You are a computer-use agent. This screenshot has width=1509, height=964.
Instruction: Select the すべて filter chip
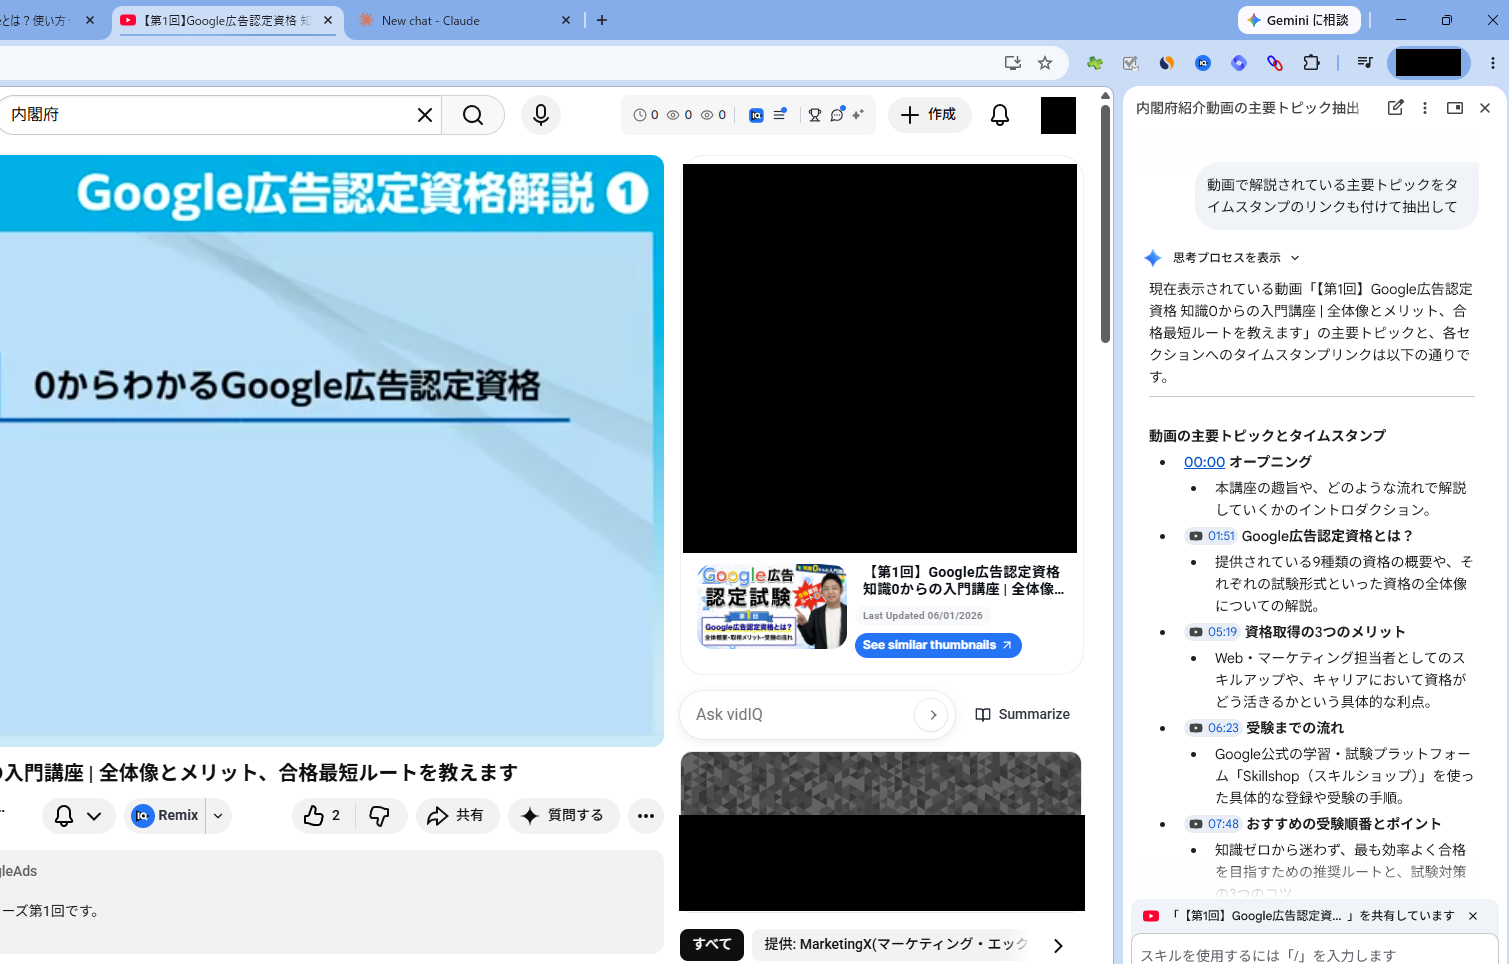712,944
